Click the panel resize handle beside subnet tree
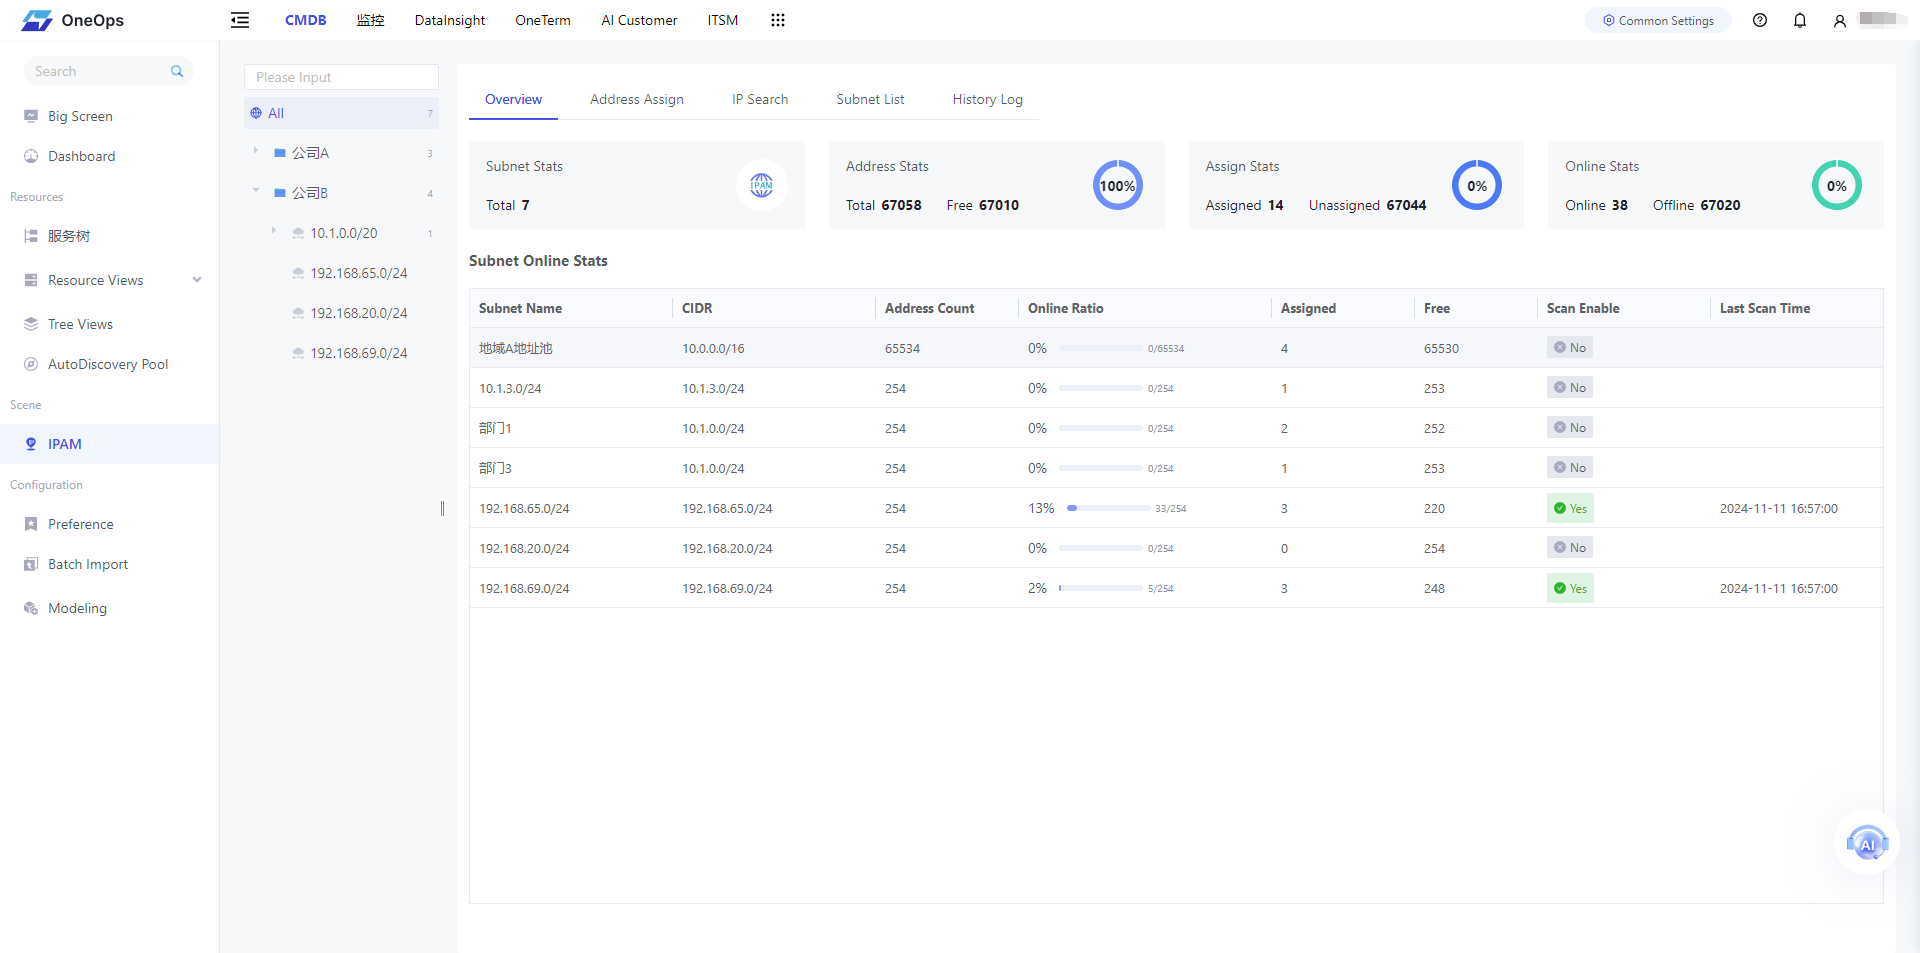This screenshot has height=953, width=1920. (x=442, y=508)
